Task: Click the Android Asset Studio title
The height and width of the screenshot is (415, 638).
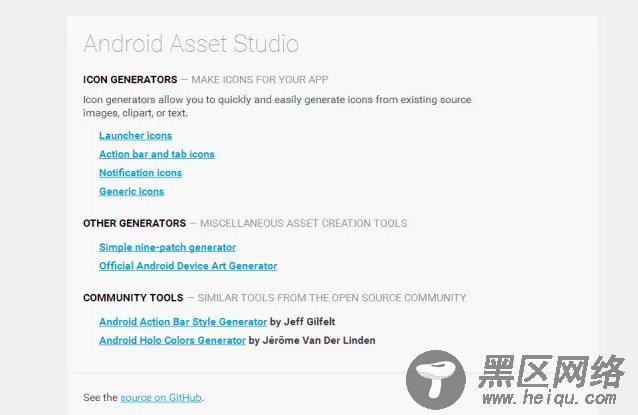Action: [x=191, y=44]
